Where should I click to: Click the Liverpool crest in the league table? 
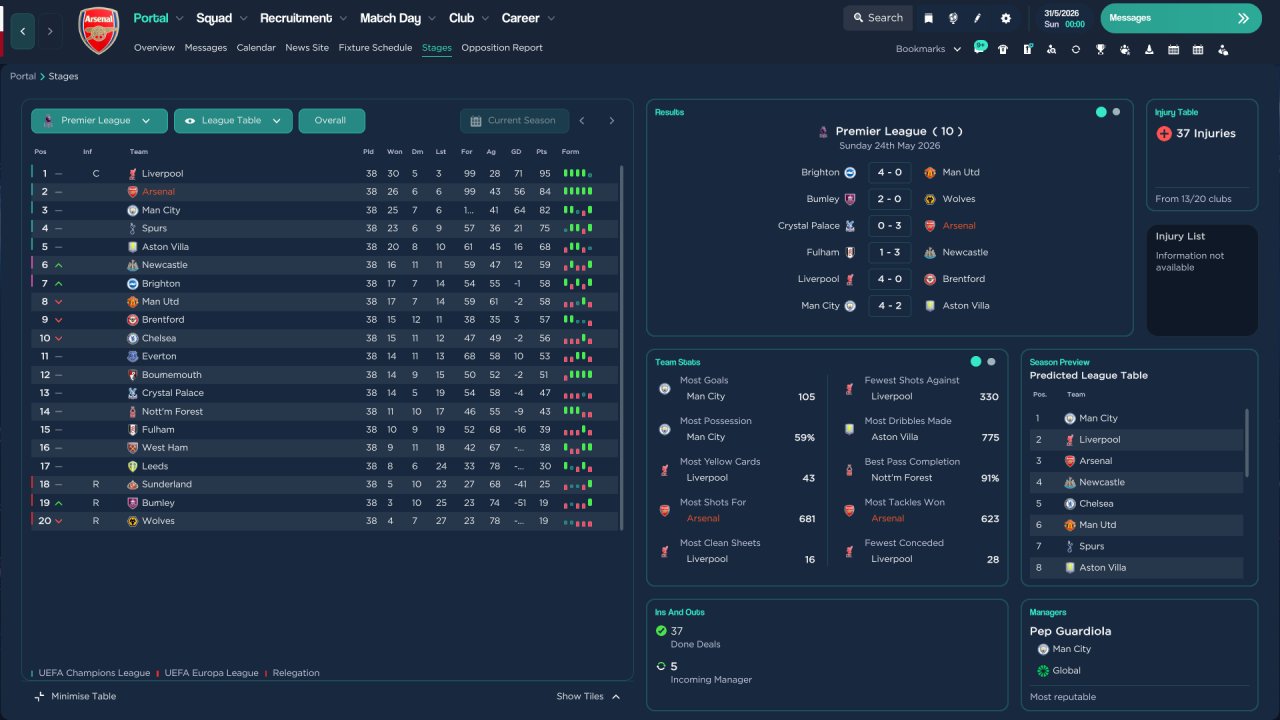132,174
